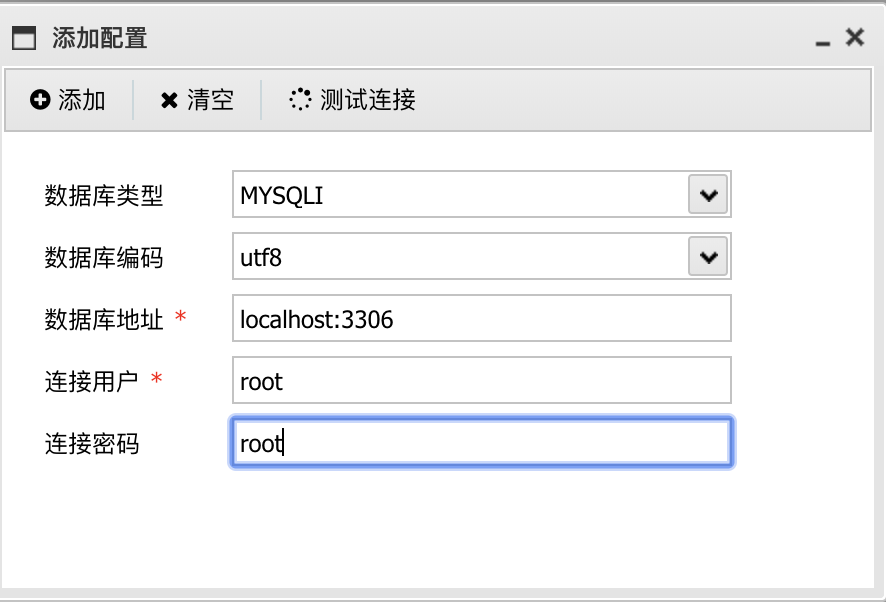This screenshot has height=602, width=886.
Task: Click the chevron arrow of 数据库编码 selector
Action: pos(708,256)
